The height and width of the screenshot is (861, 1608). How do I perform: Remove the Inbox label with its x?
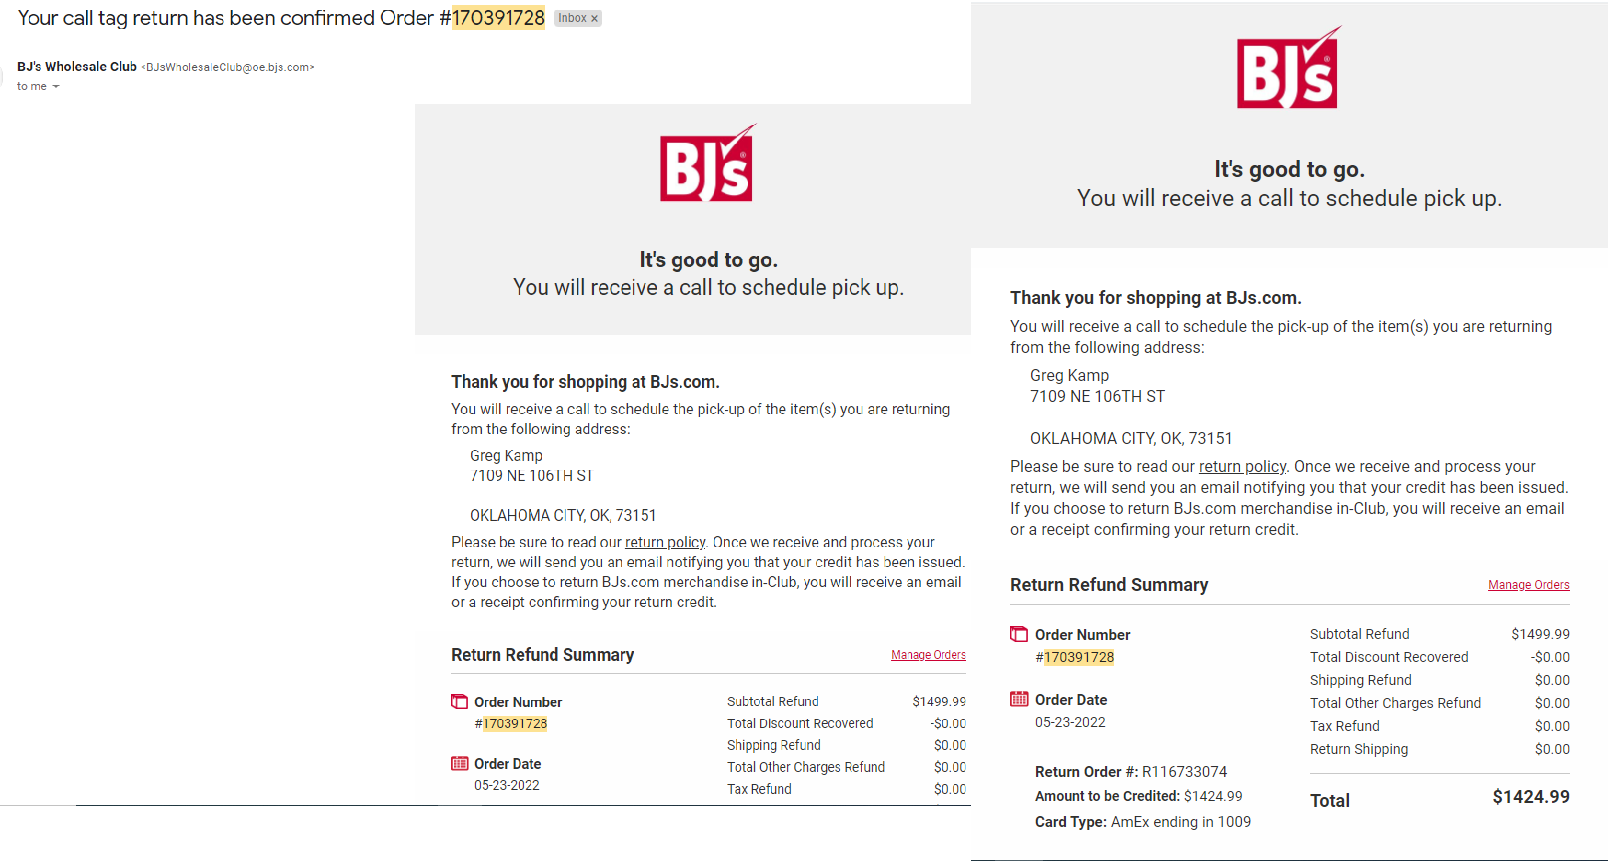point(594,19)
